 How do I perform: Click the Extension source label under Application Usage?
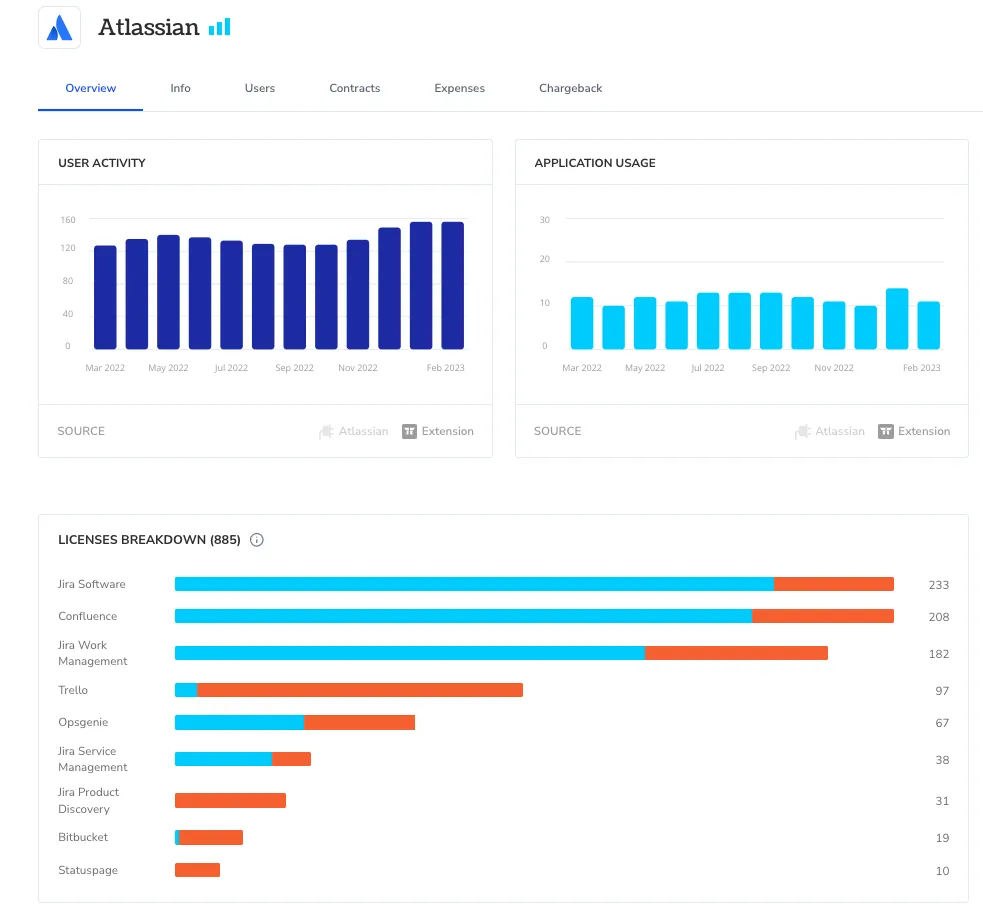[924, 431]
